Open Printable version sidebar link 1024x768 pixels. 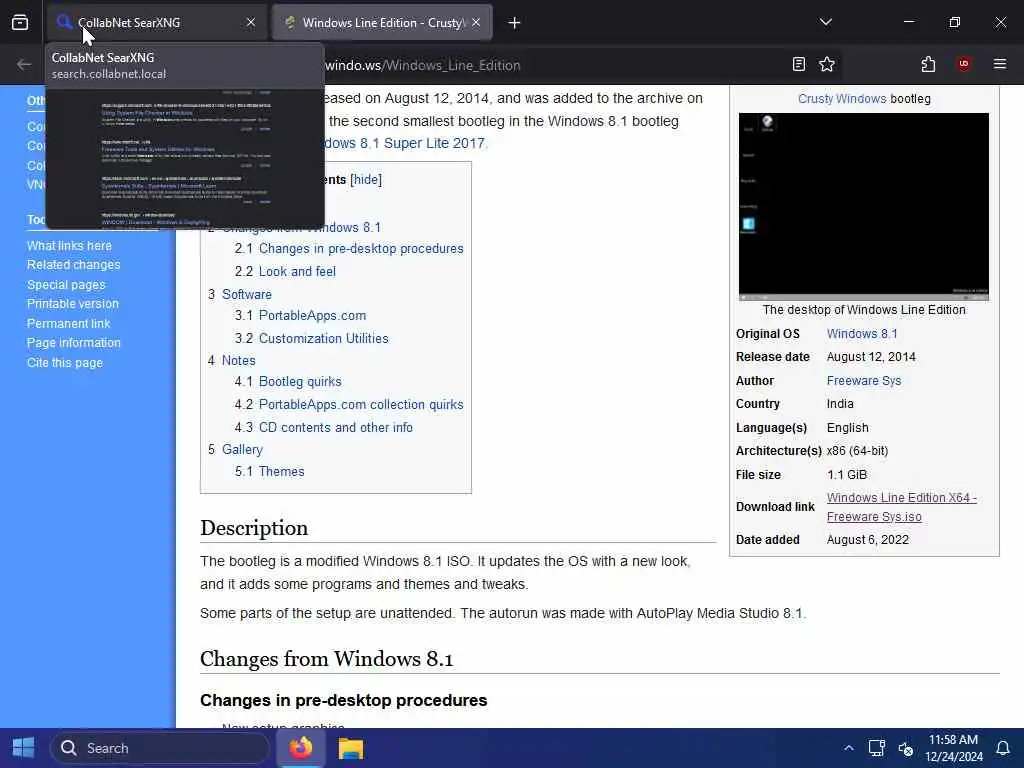coord(72,304)
